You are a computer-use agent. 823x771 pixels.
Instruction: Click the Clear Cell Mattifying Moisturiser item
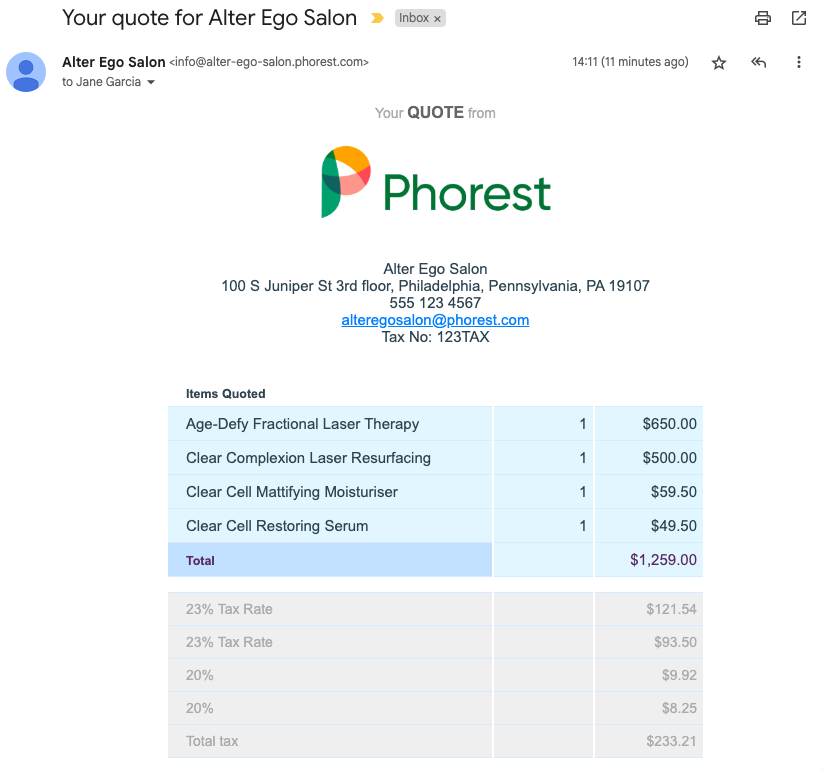[x=292, y=492]
